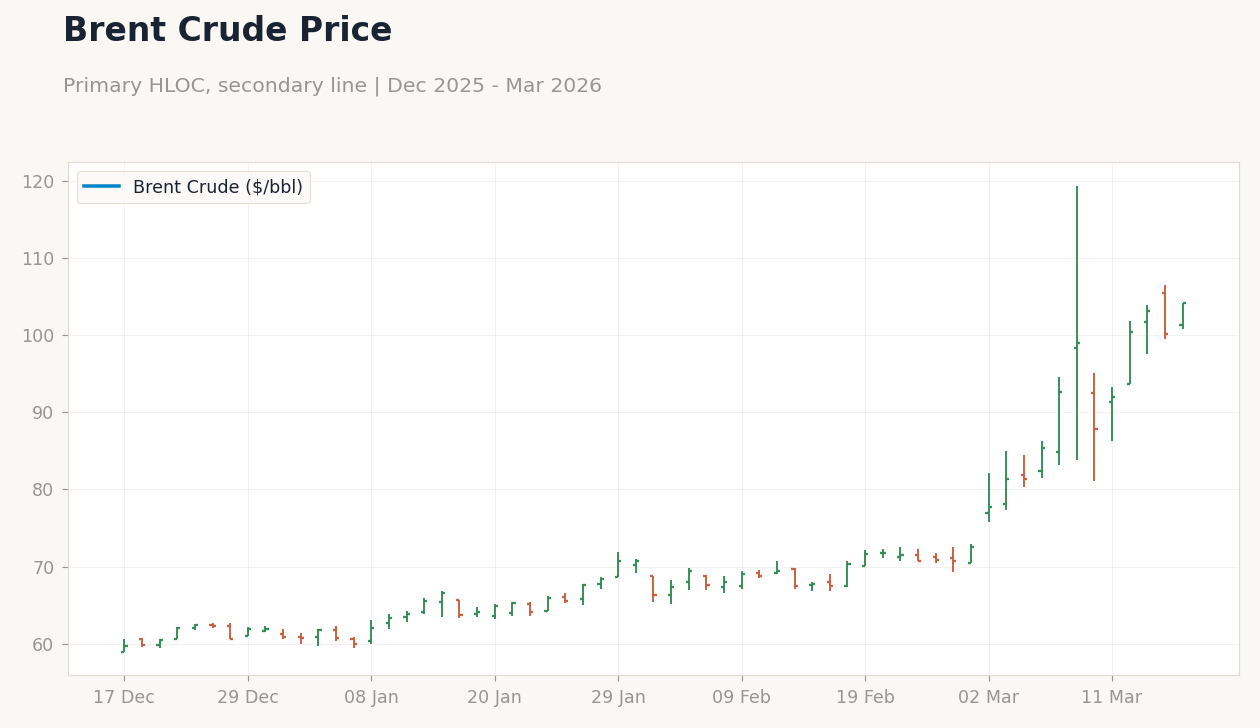Click the last green bar near 104
1260x728 pixels.
coord(1182,315)
